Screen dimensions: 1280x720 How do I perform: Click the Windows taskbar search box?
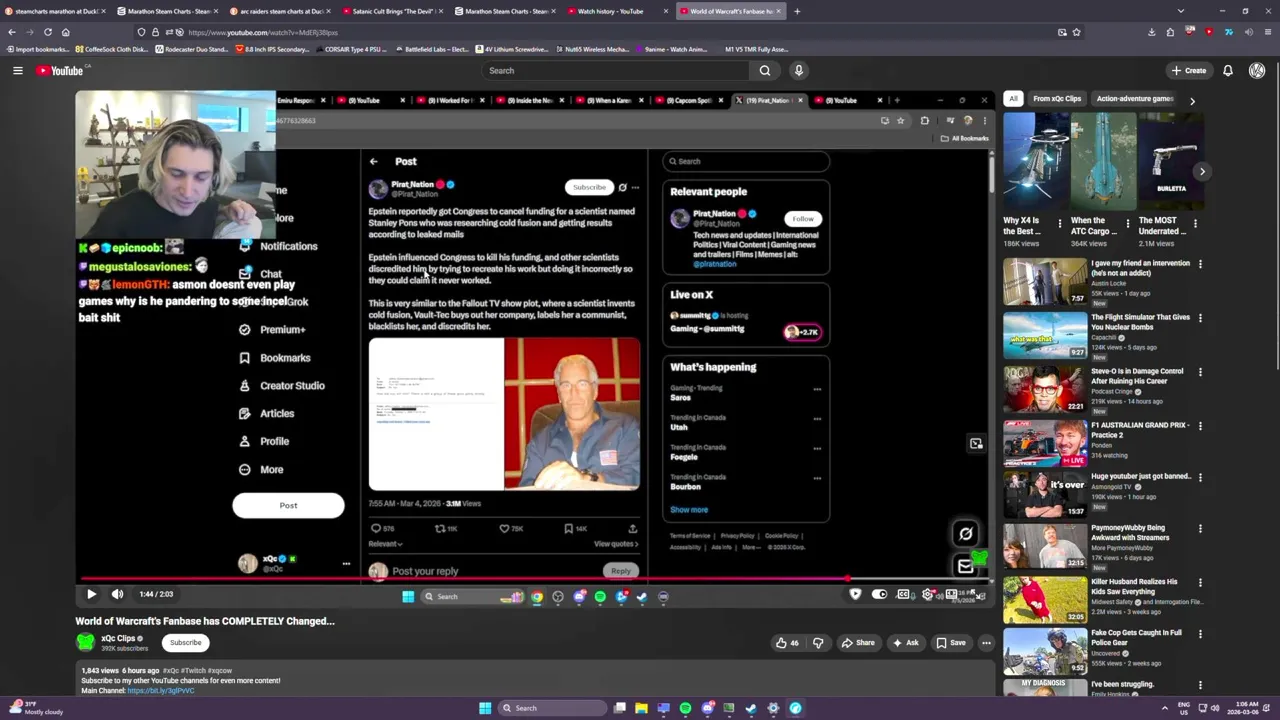pos(550,708)
